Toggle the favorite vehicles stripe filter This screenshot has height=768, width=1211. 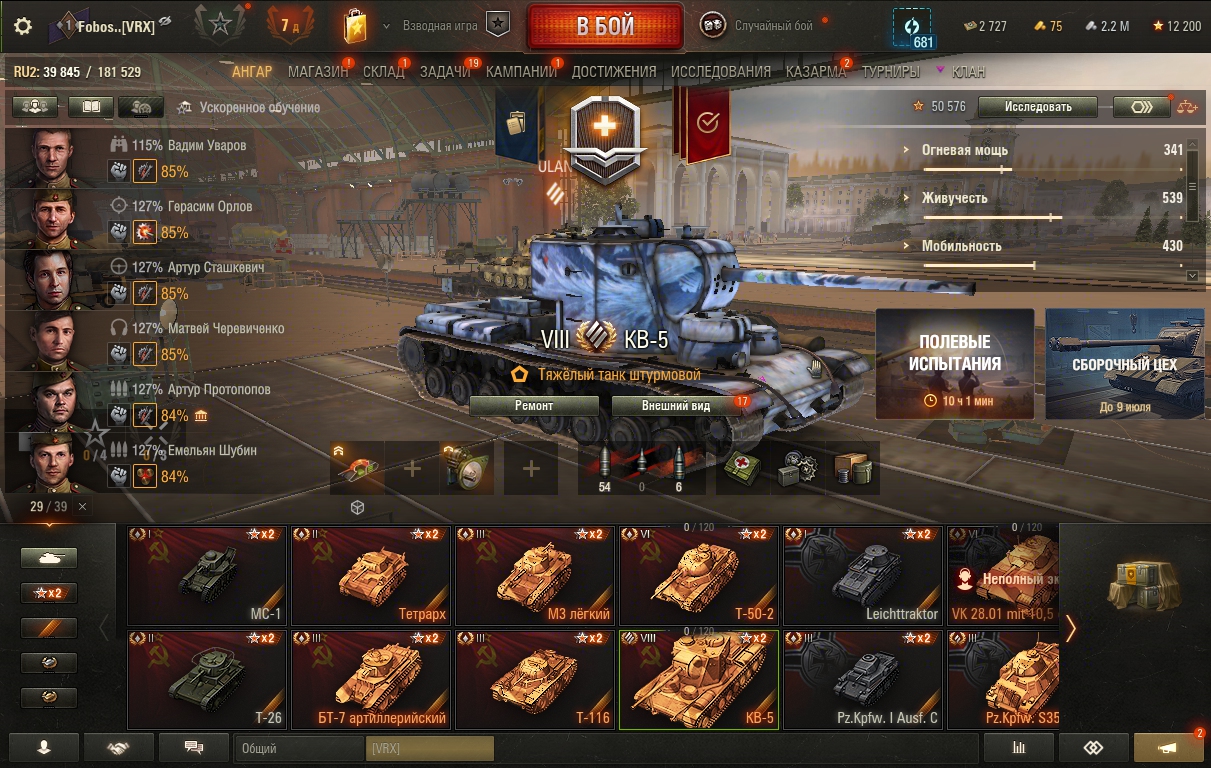(x=49, y=628)
